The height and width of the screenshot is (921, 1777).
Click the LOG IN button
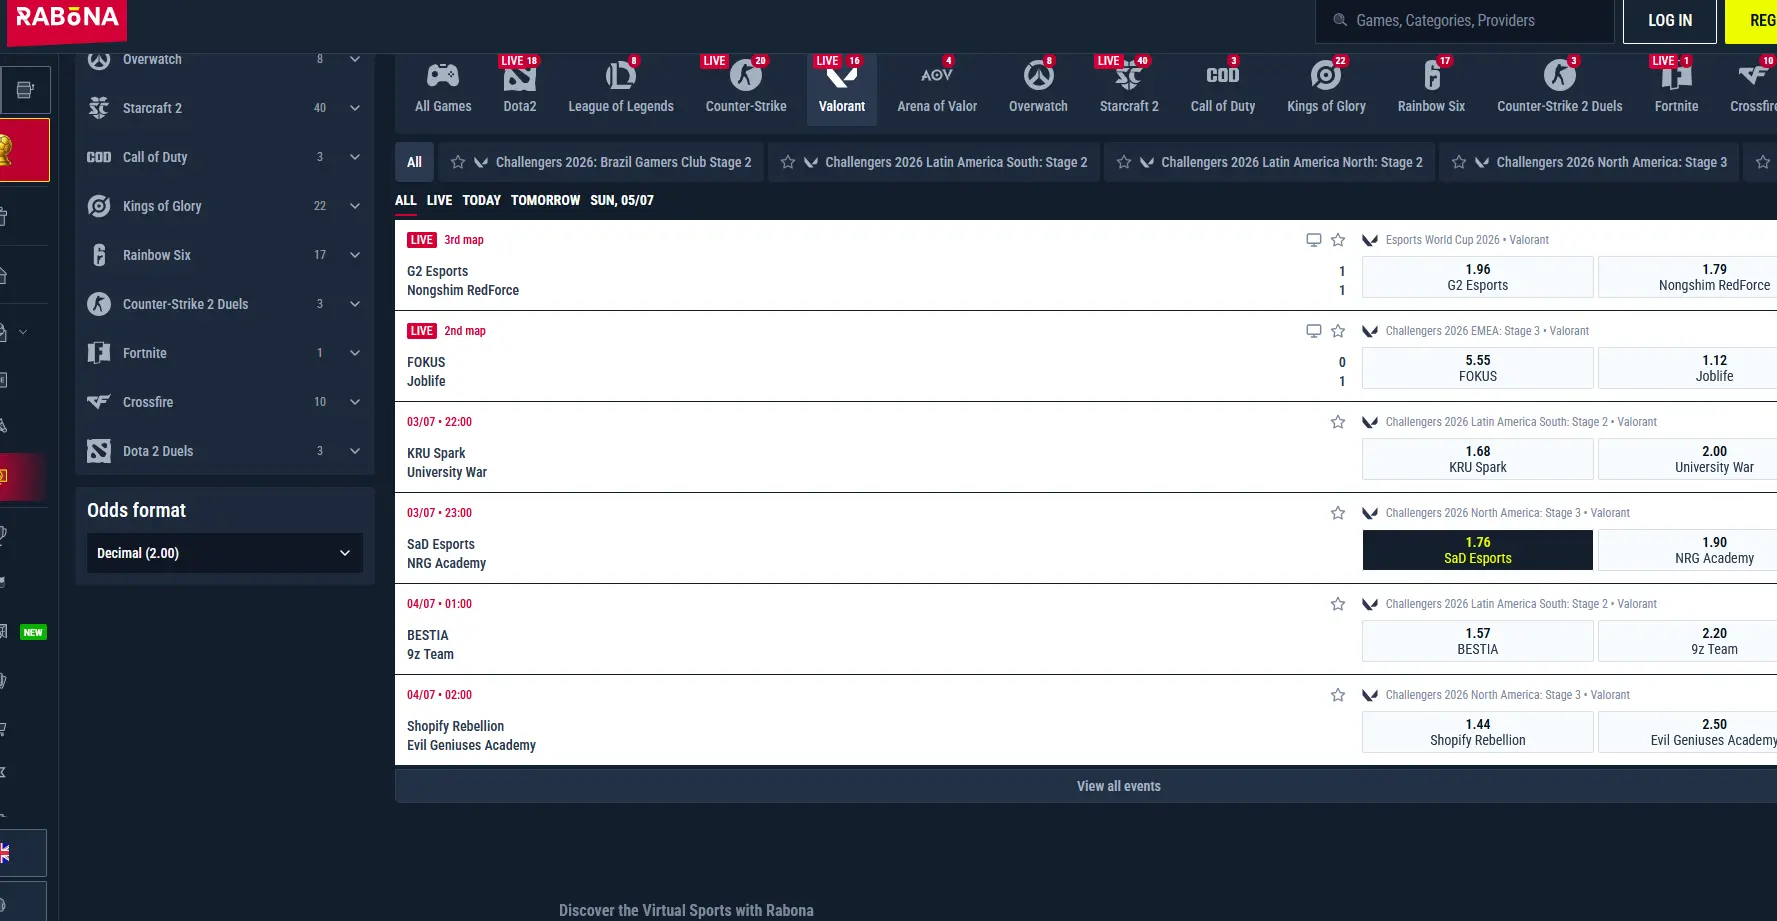[x=1670, y=21]
